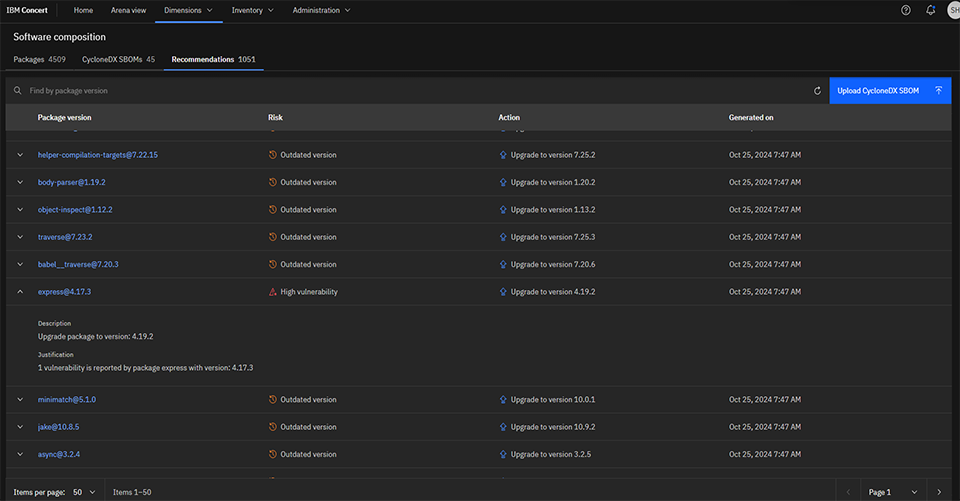Click the 'Upgrade package to version: 4.19.2' description
The height and width of the screenshot is (501, 960).
click(x=96, y=337)
